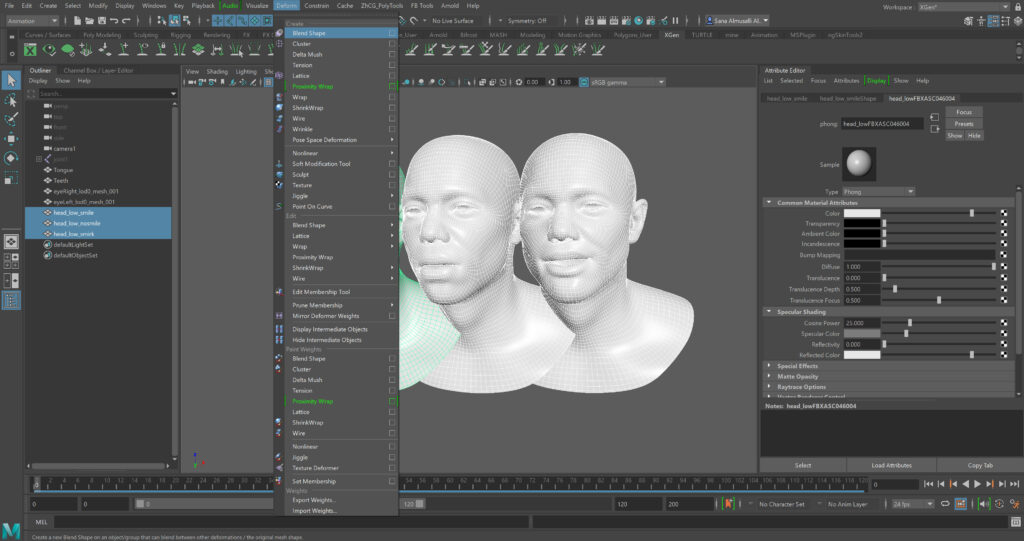Click the Maya logo icon at bottom-left
The width and height of the screenshot is (1024, 541).
point(13,530)
